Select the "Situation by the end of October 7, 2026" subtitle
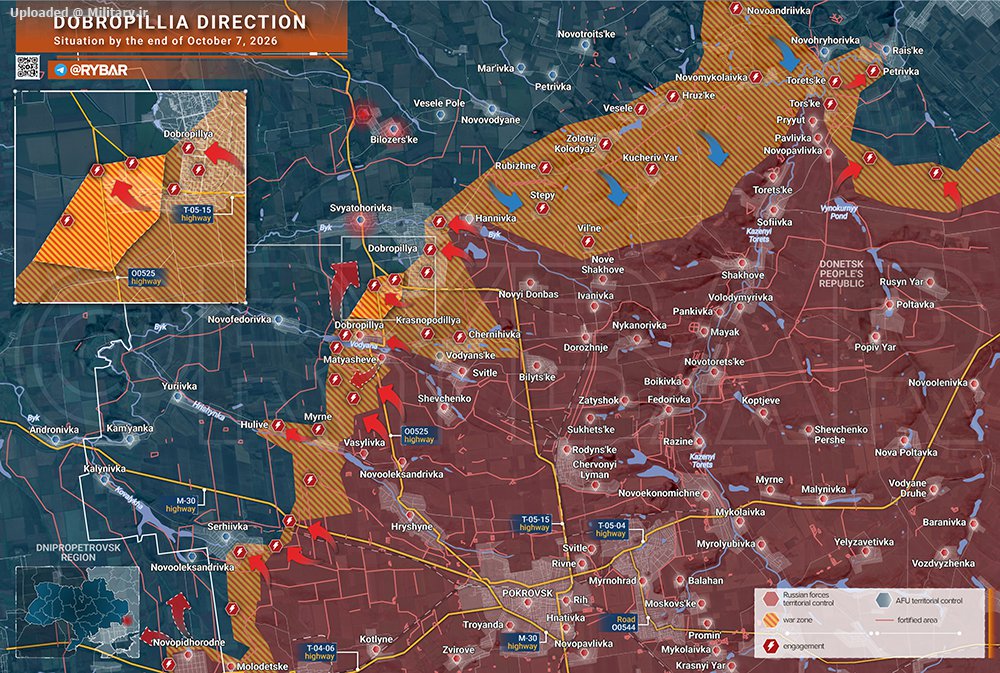The width and height of the screenshot is (1000, 673). click(165, 41)
